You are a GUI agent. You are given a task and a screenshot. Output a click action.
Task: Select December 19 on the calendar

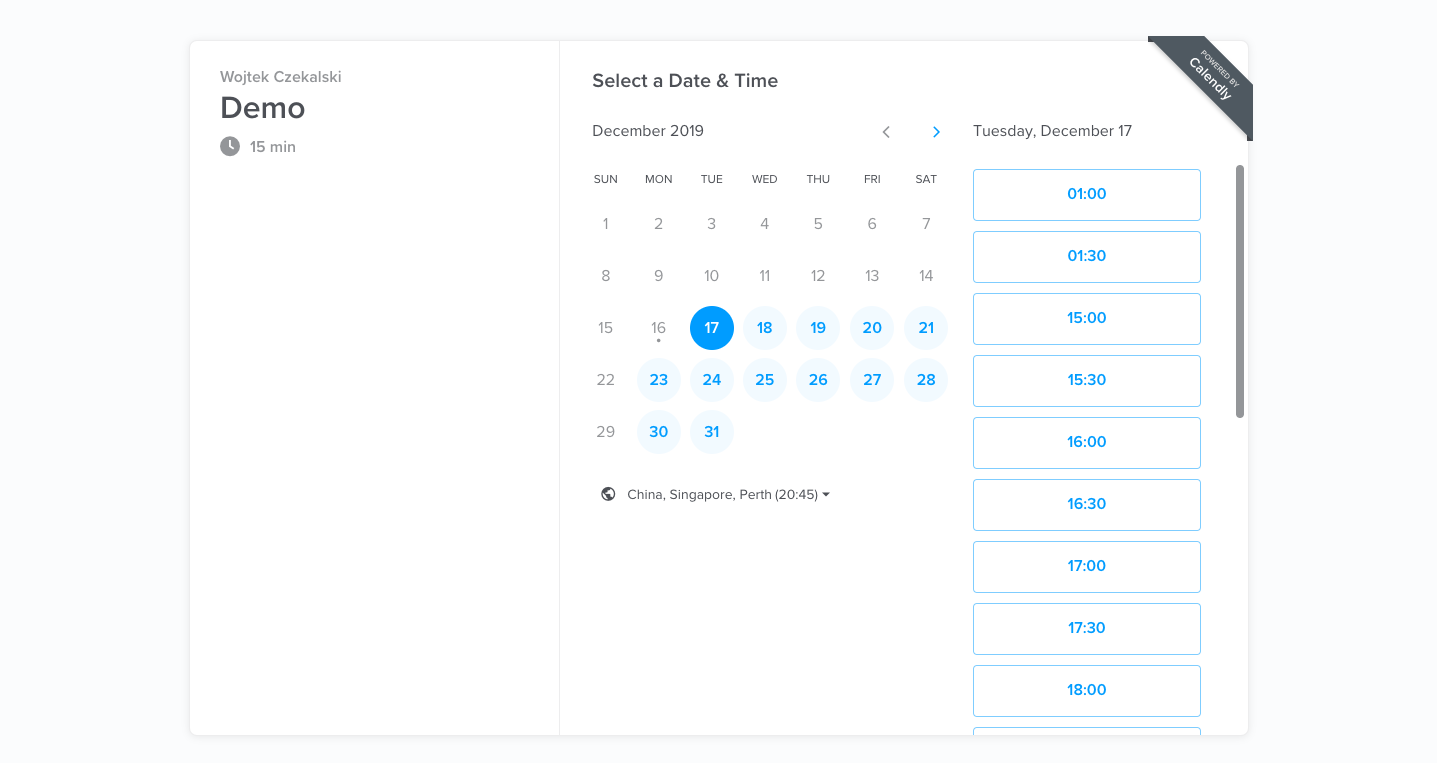pos(818,328)
